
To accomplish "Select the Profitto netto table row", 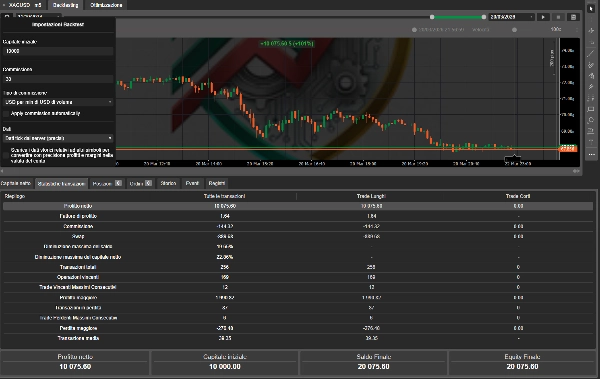I will pyautogui.click(x=298, y=206).
